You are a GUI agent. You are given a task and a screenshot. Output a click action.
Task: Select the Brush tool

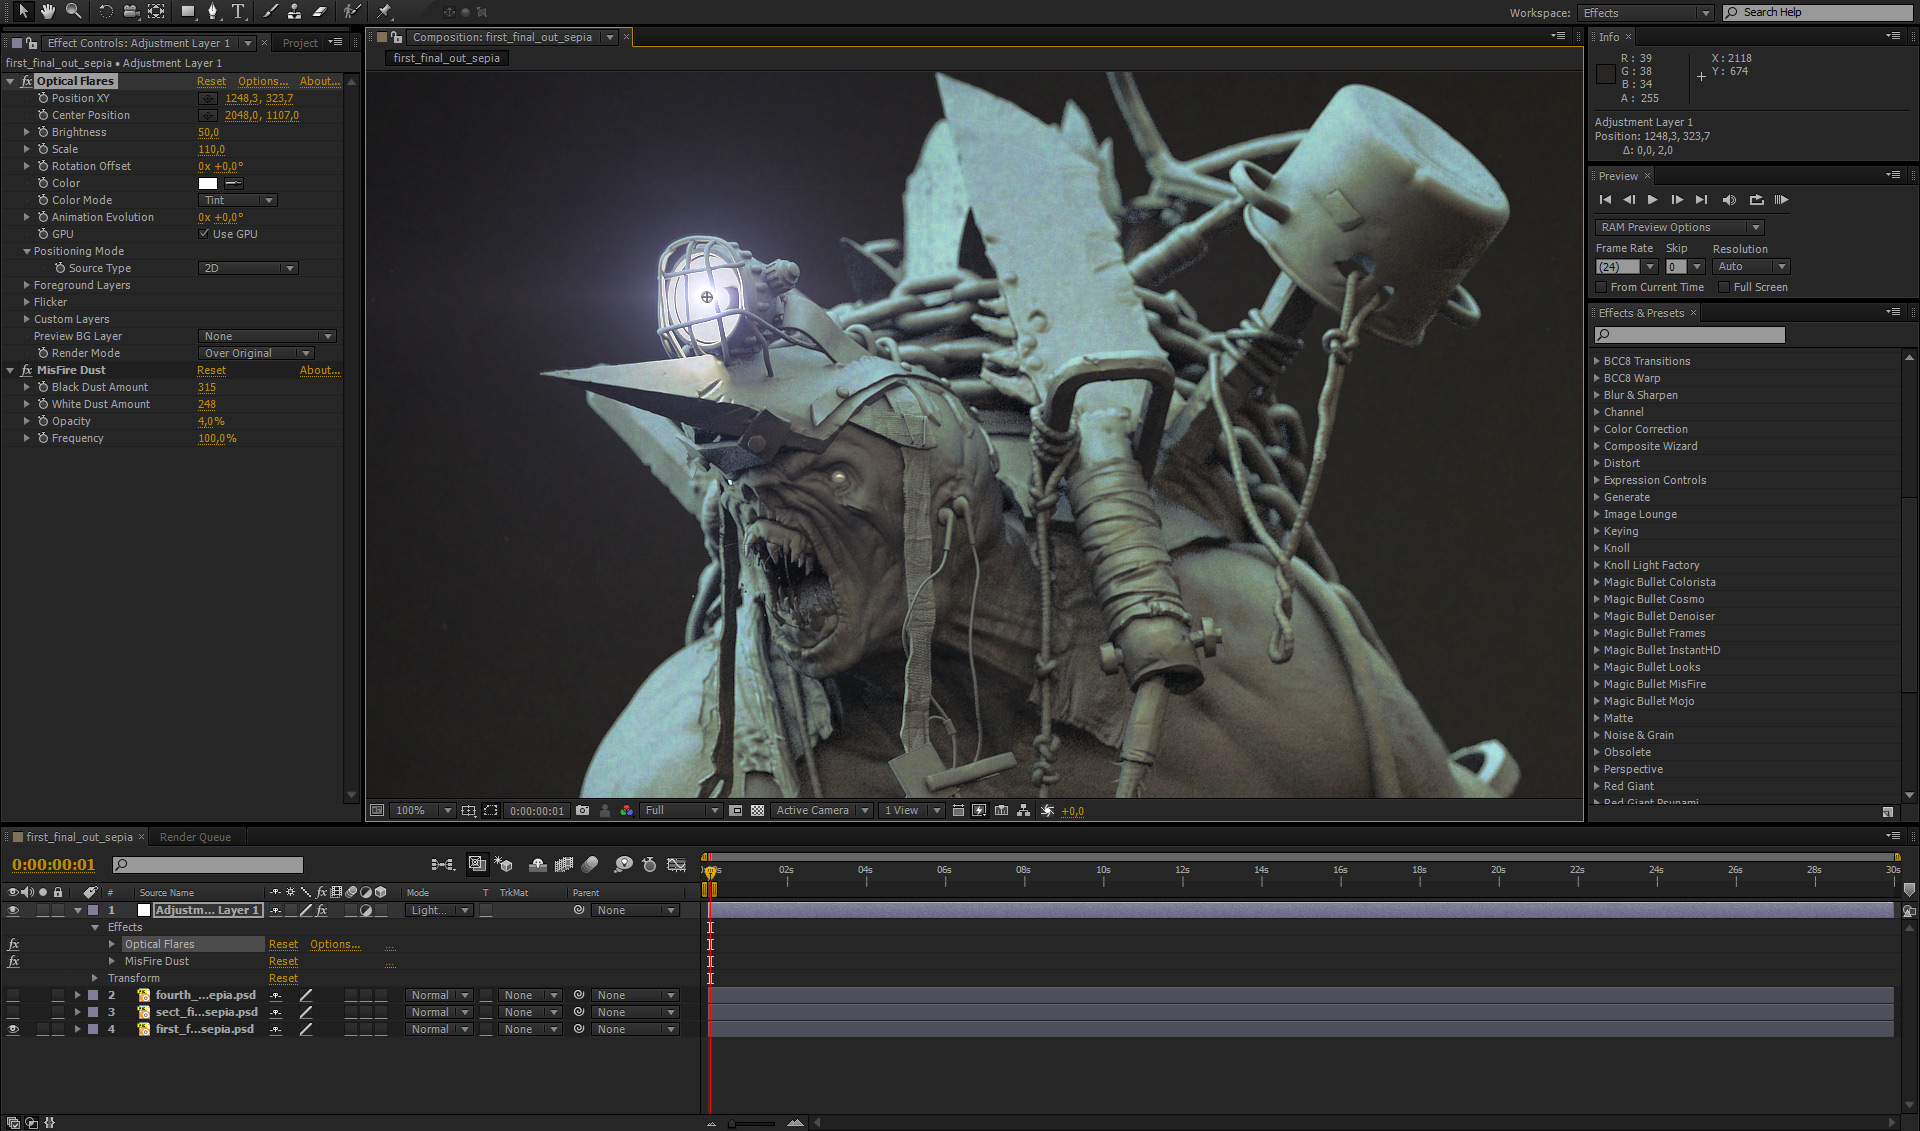point(270,11)
